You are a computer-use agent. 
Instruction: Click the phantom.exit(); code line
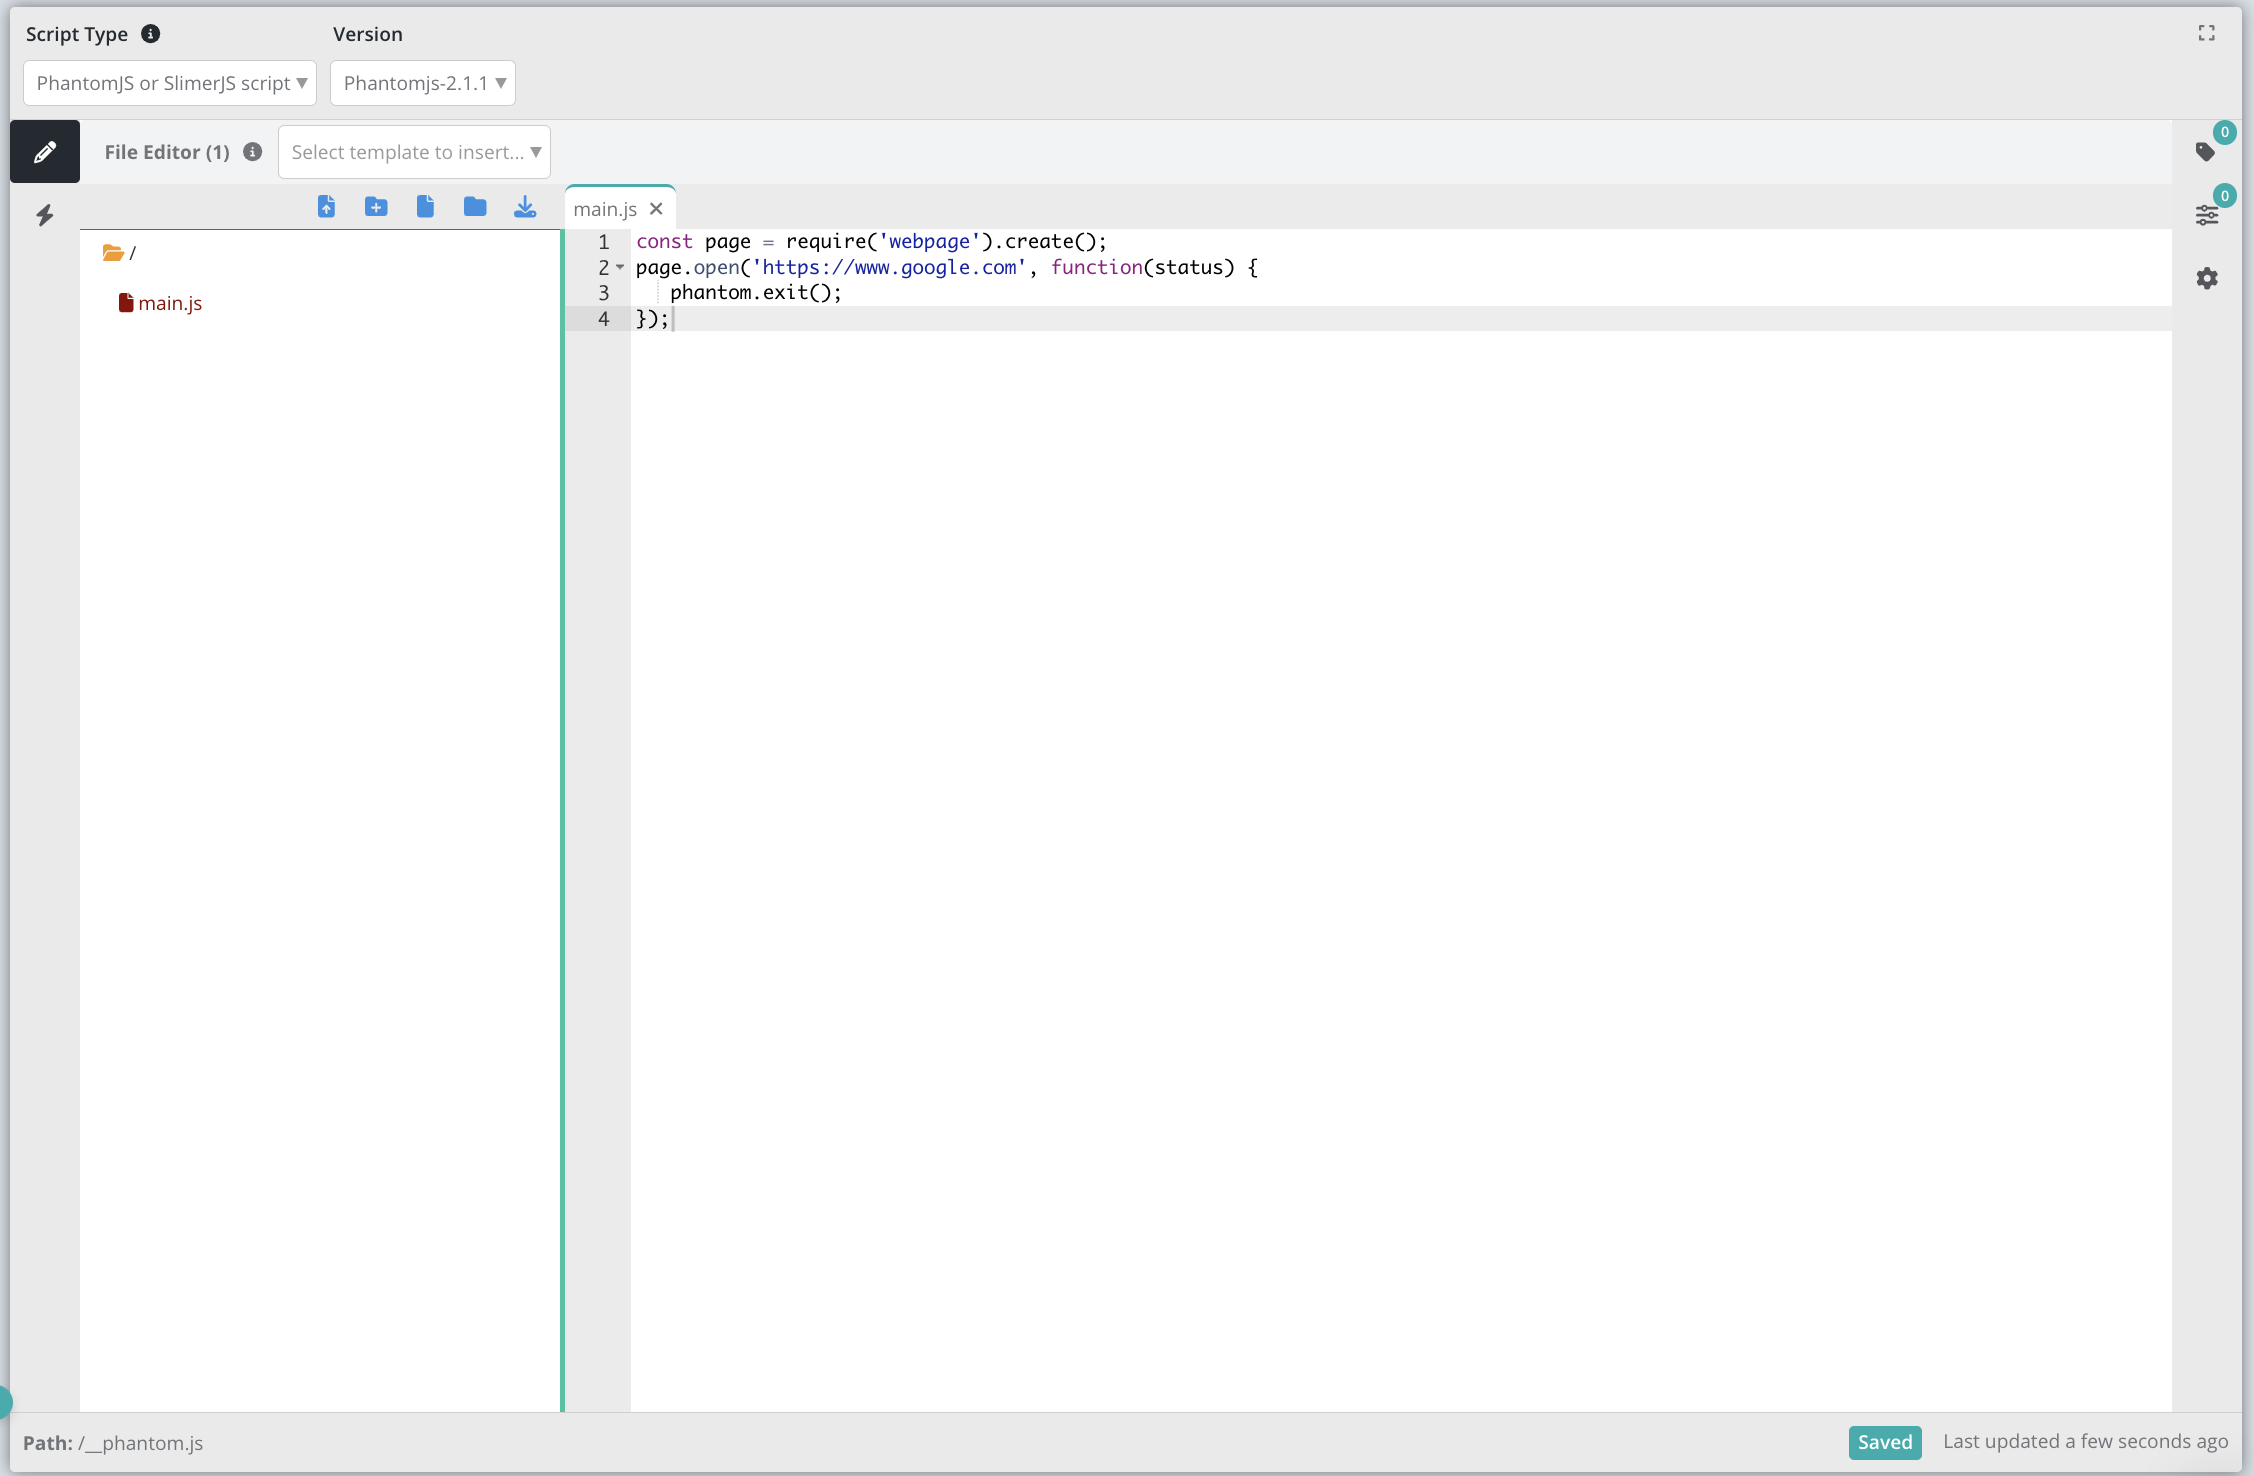tap(756, 293)
